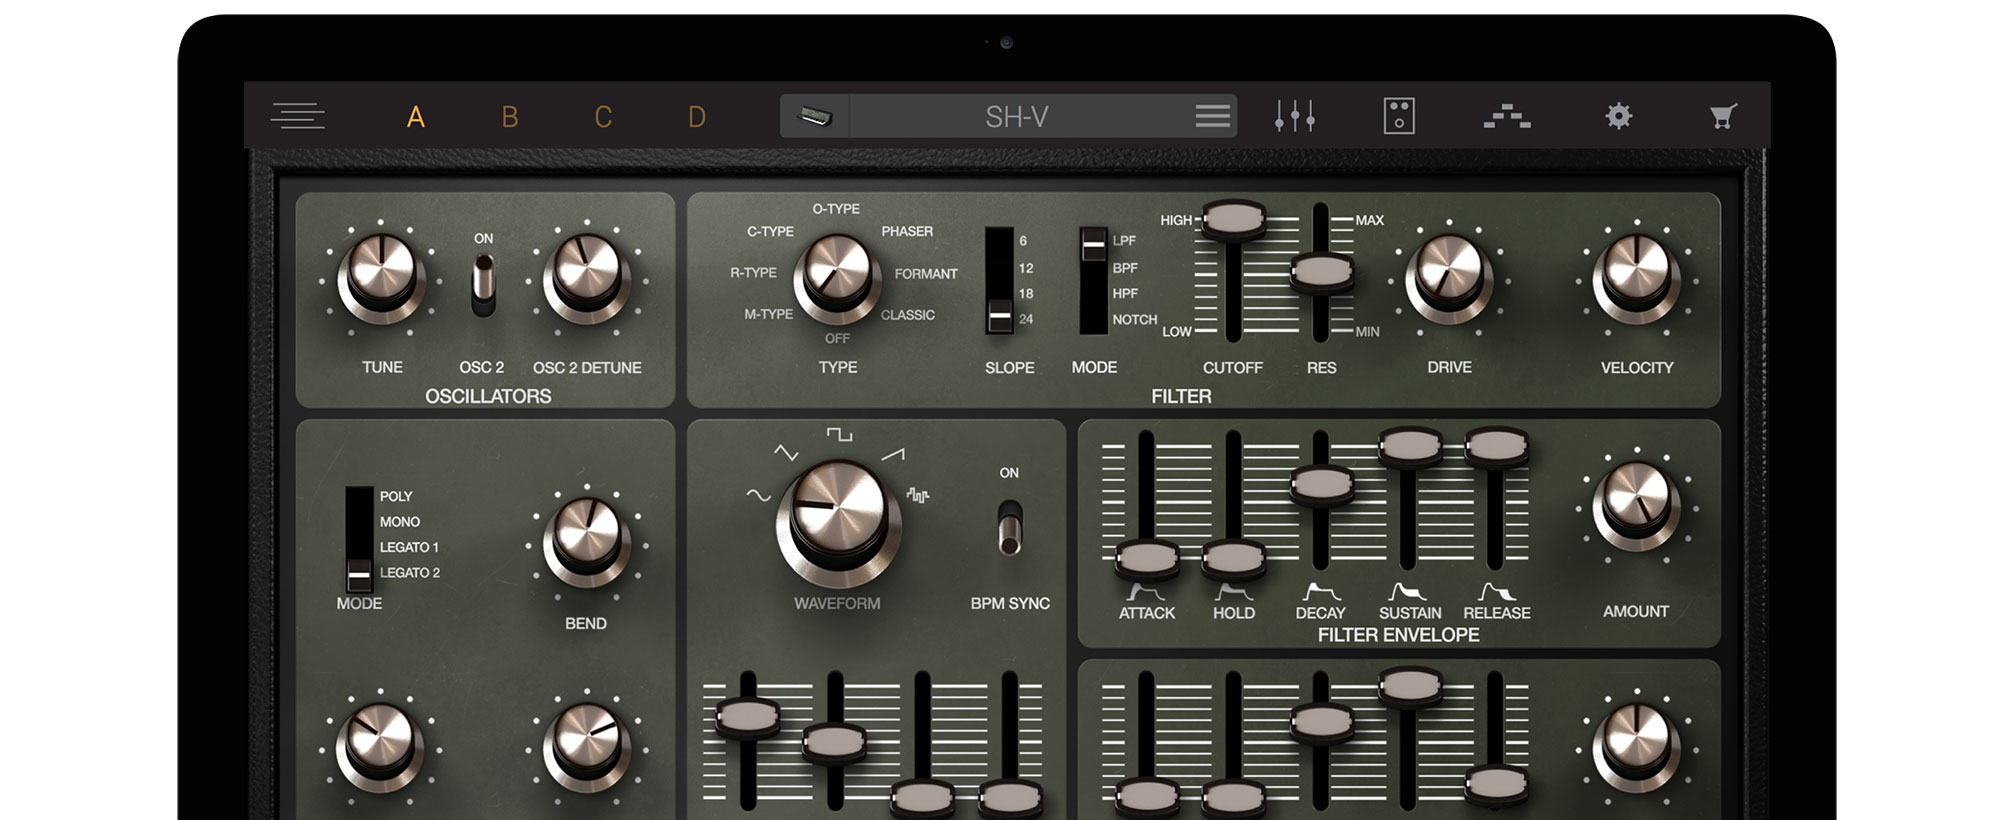
Task: Select O-TYPE filter label
Action: click(836, 209)
